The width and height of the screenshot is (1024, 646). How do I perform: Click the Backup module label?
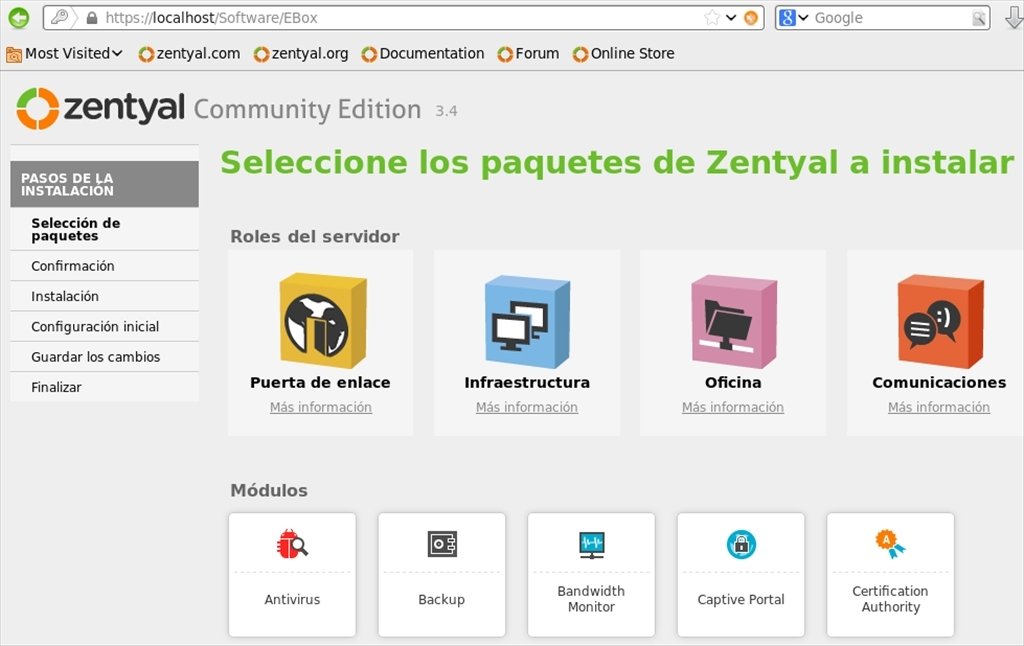point(441,600)
